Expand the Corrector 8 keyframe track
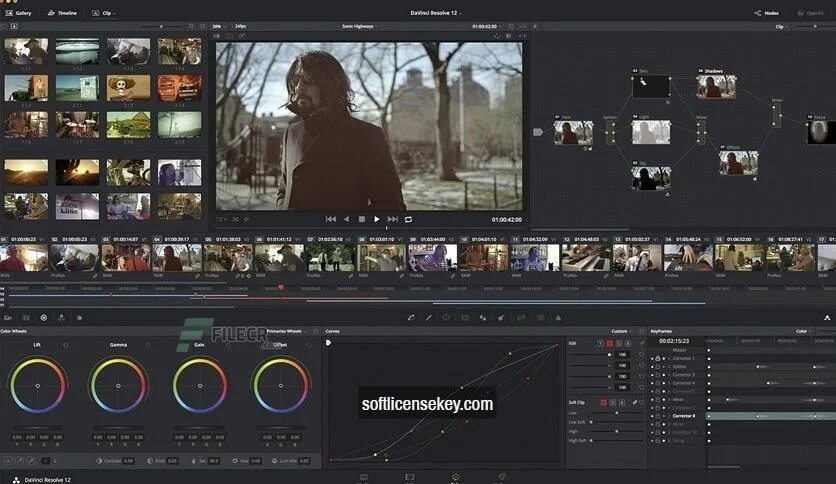Viewport: 836px width, 484px height. 669,416
